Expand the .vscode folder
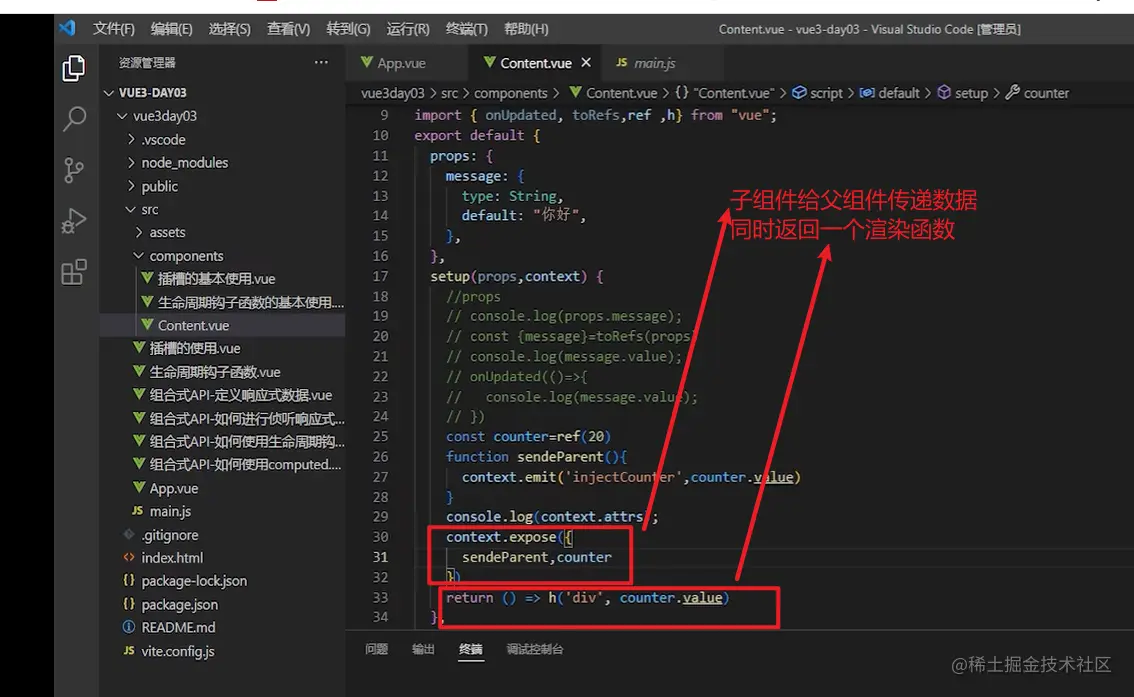Image resolution: width=1134 pixels, height=697 pixels. click(x=131, y=139)
